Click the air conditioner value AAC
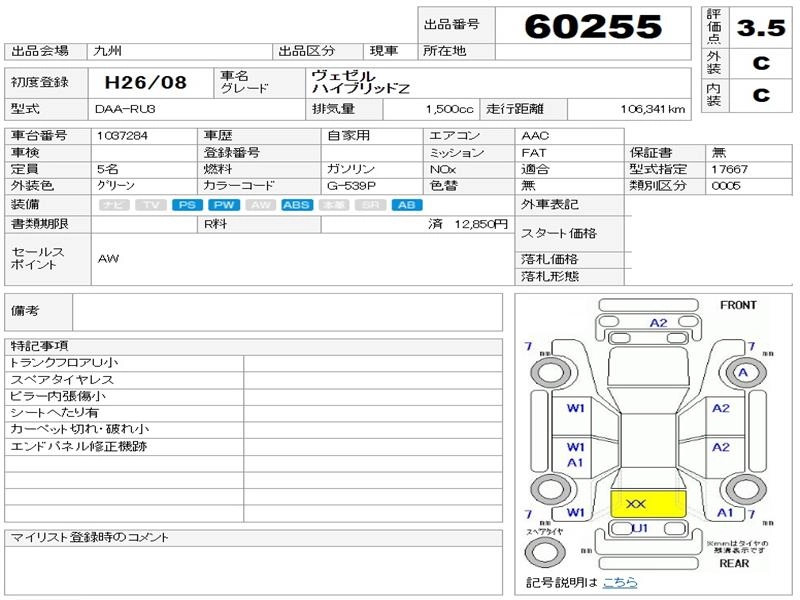The height and width of the screenshot is (600, 800). (x=535, y=136)
